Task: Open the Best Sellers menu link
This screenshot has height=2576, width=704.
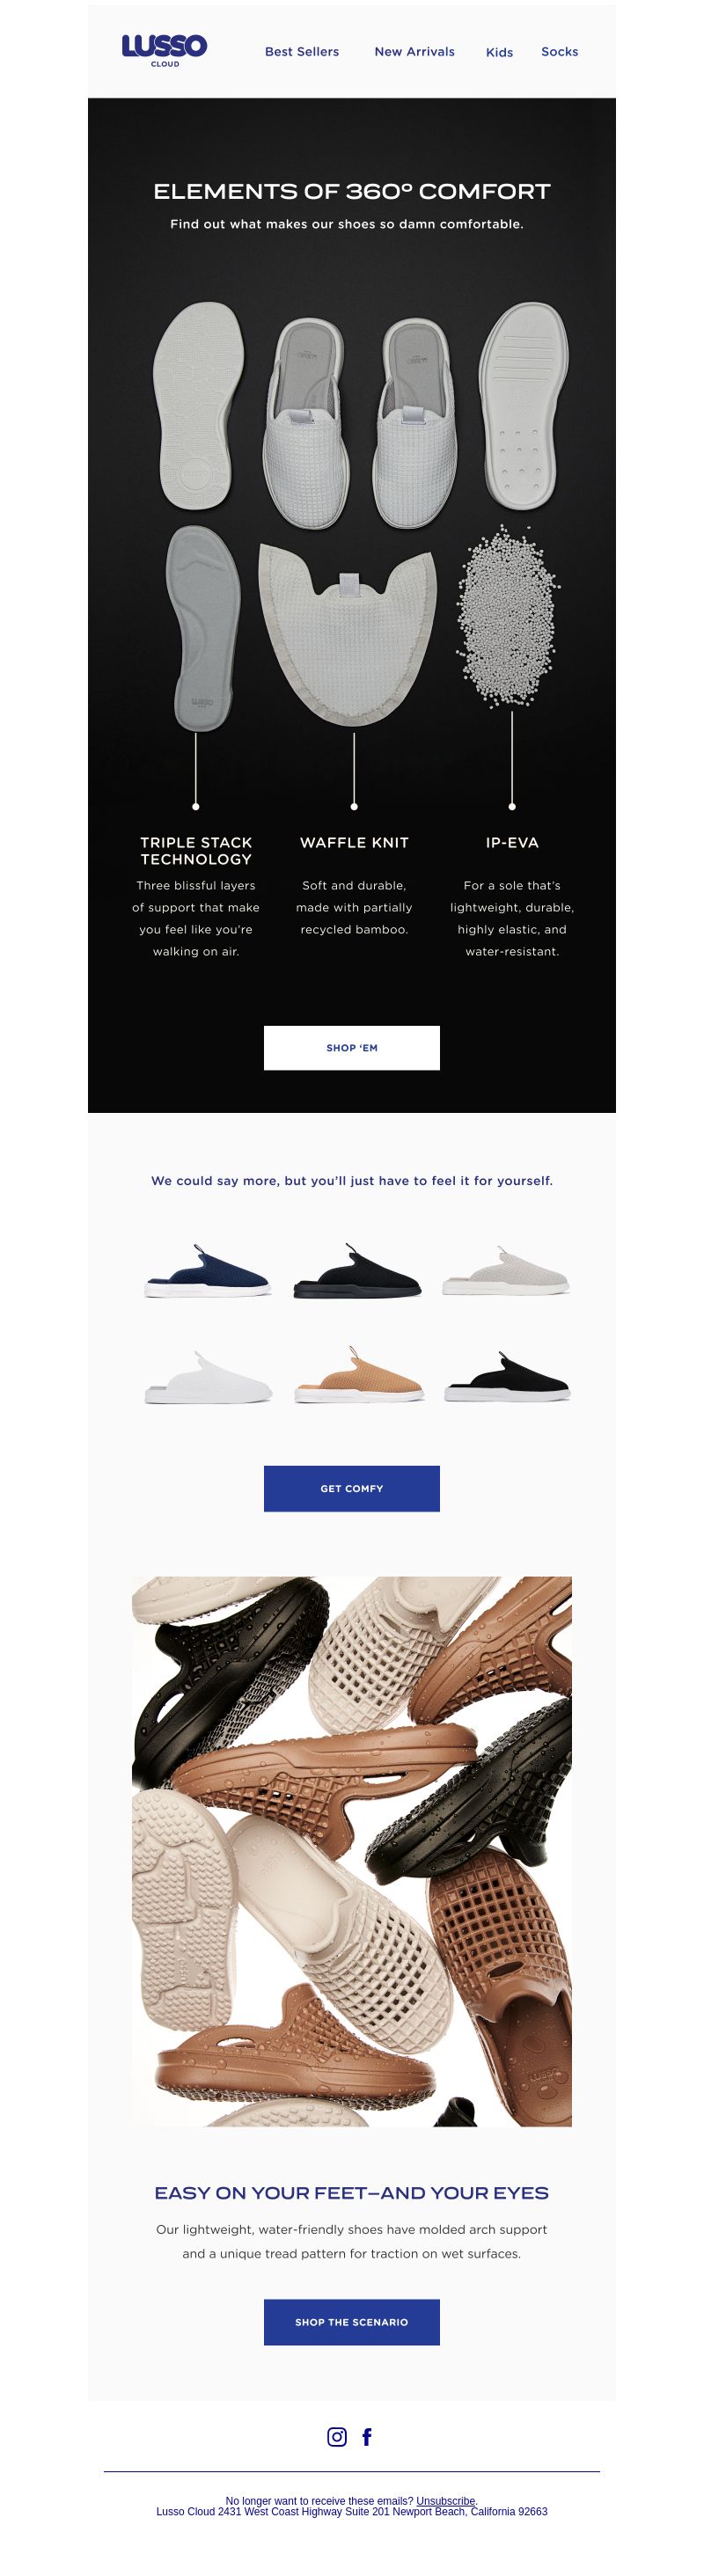Action: click(x=302, y=51)
